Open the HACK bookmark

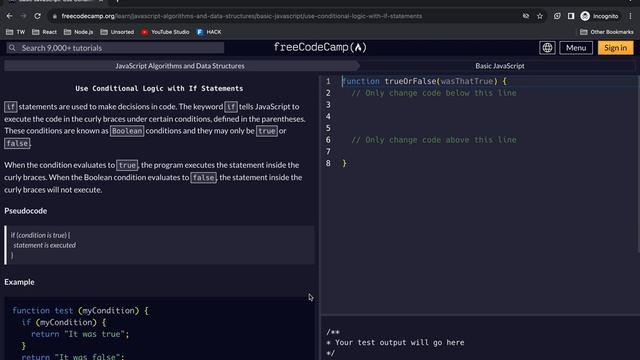209,32
